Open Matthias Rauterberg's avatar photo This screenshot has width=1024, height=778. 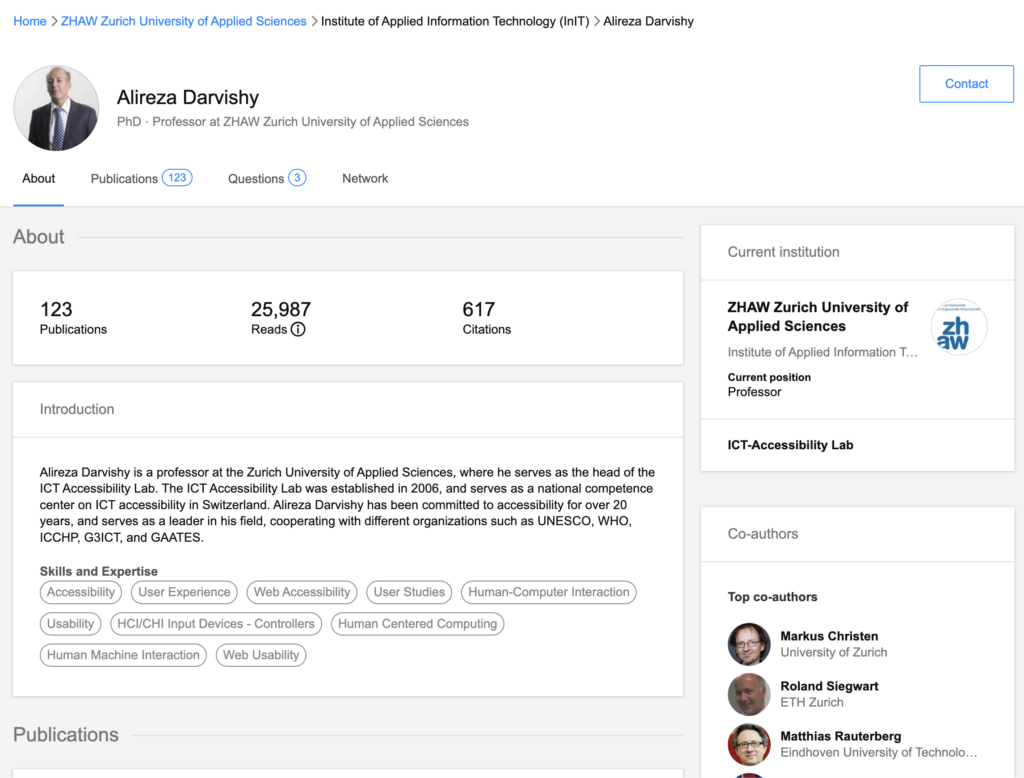(x=749, y=744)
